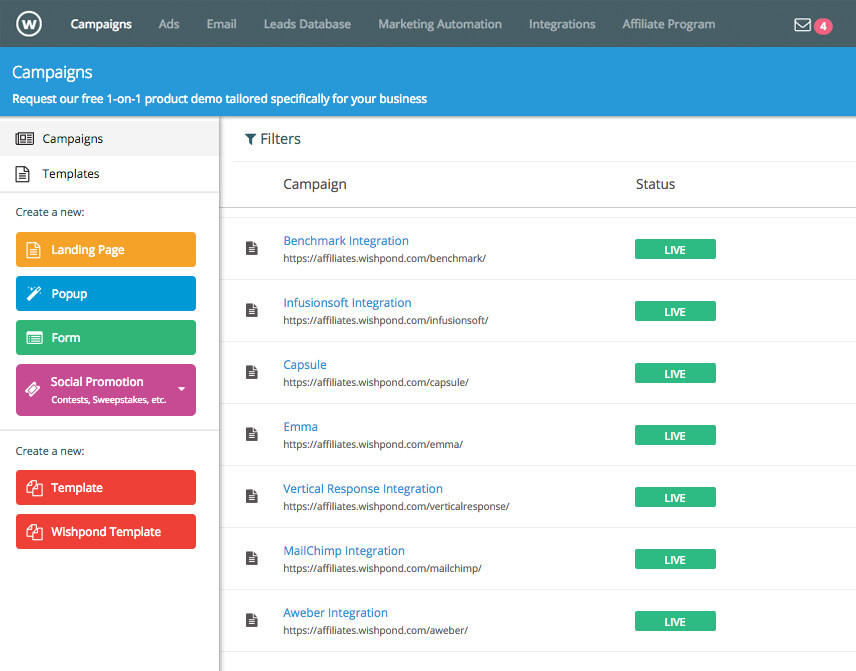Click the Benchmark Integration LIVE status badge
856x671 pixels.
click(x=675, y=250)
